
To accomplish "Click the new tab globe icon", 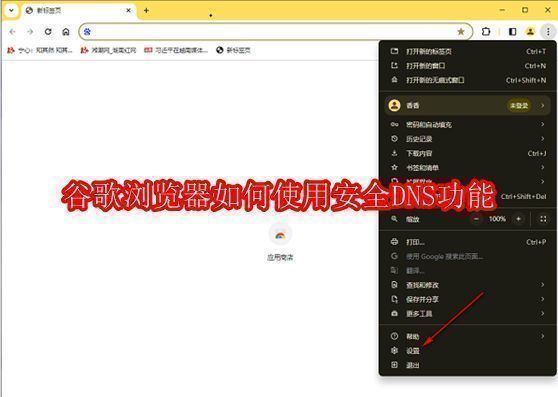I will (29, 10).
